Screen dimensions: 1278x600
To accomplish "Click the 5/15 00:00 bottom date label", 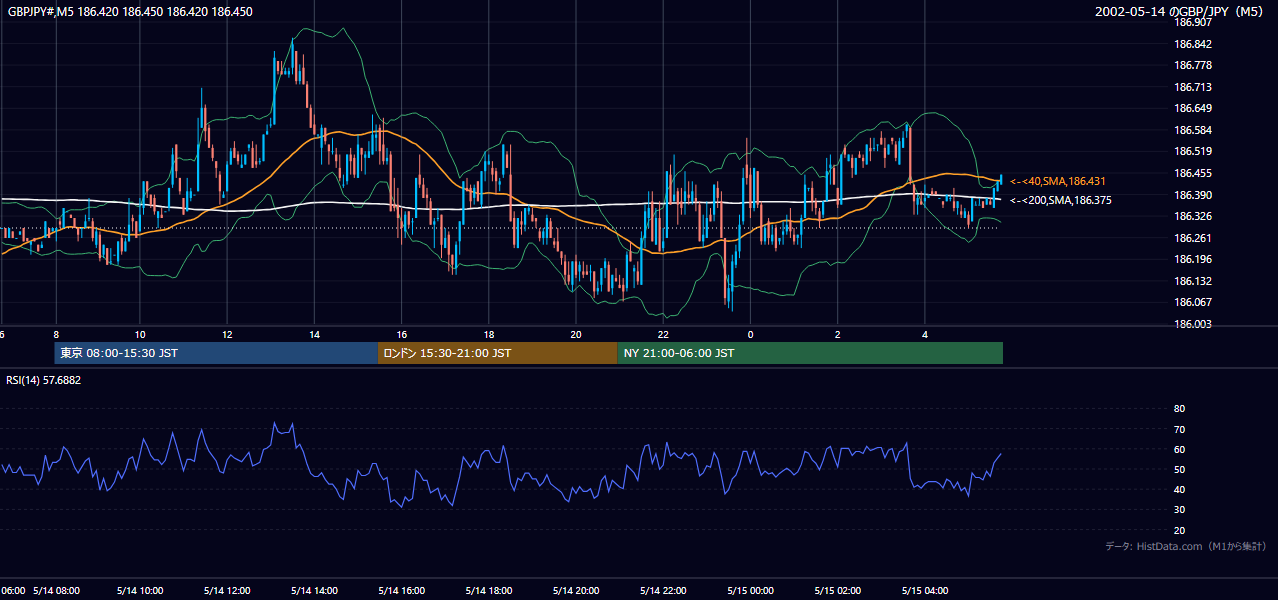I will pyautogui.click(x=750, y=591).
